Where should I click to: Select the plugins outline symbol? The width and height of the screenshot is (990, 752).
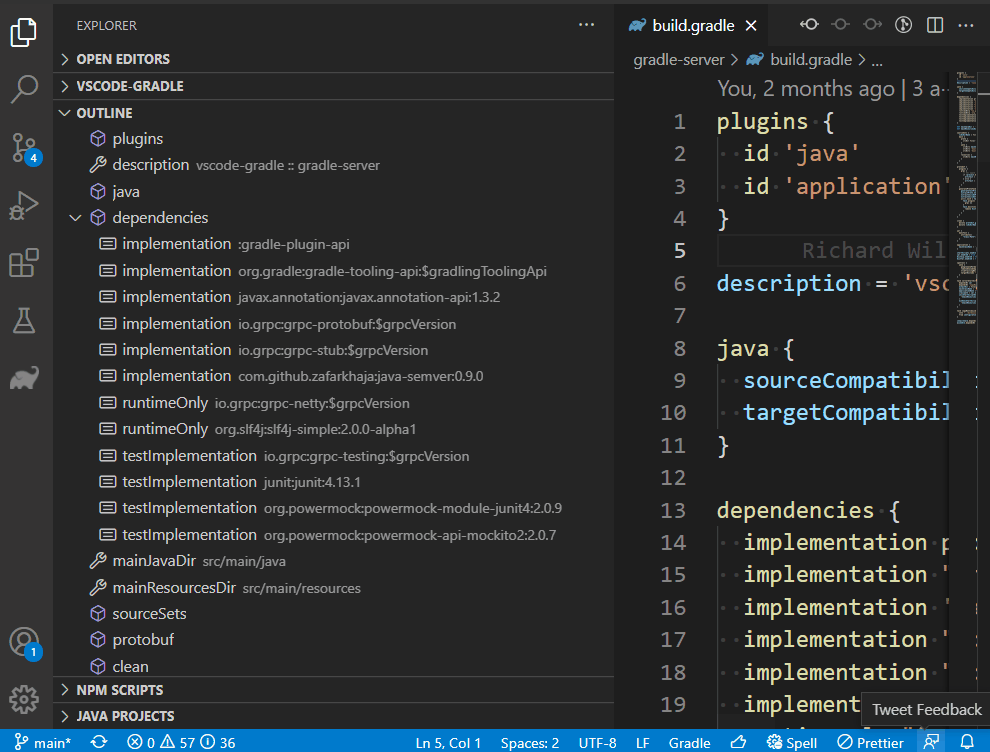tap(333, 139)
